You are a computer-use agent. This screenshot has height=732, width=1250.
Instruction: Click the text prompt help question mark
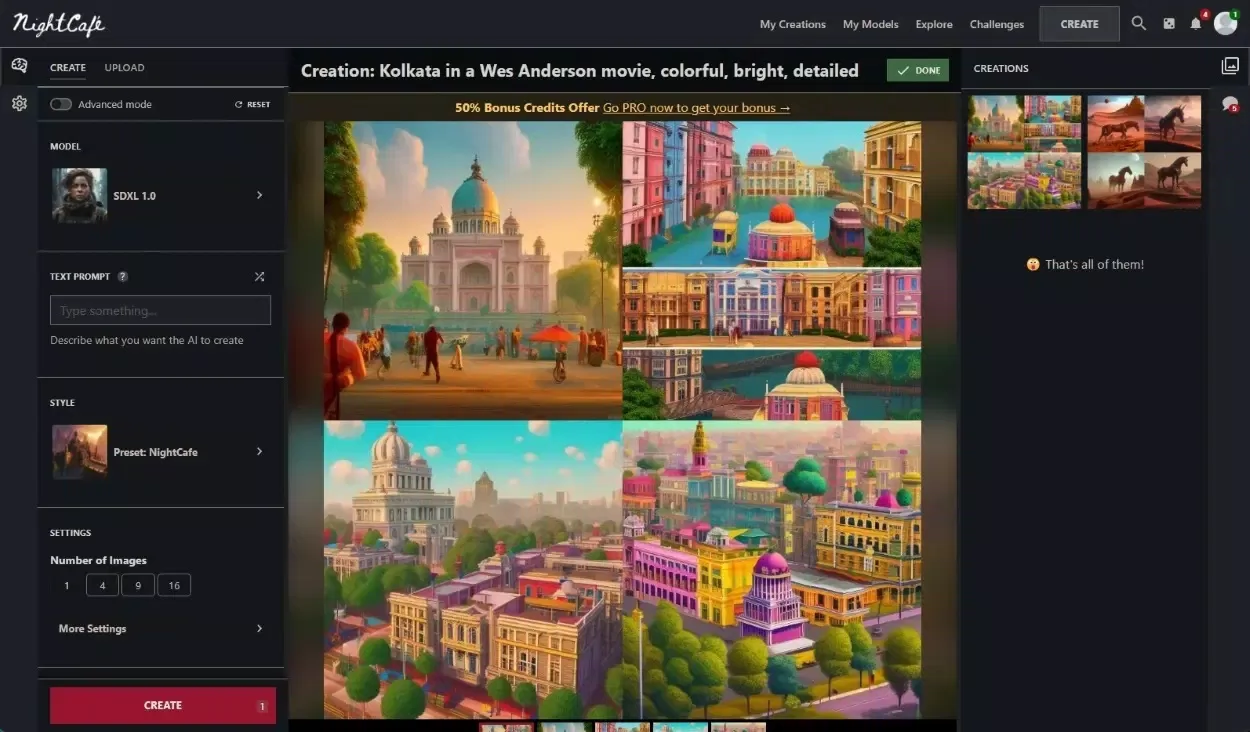[123, 277]
